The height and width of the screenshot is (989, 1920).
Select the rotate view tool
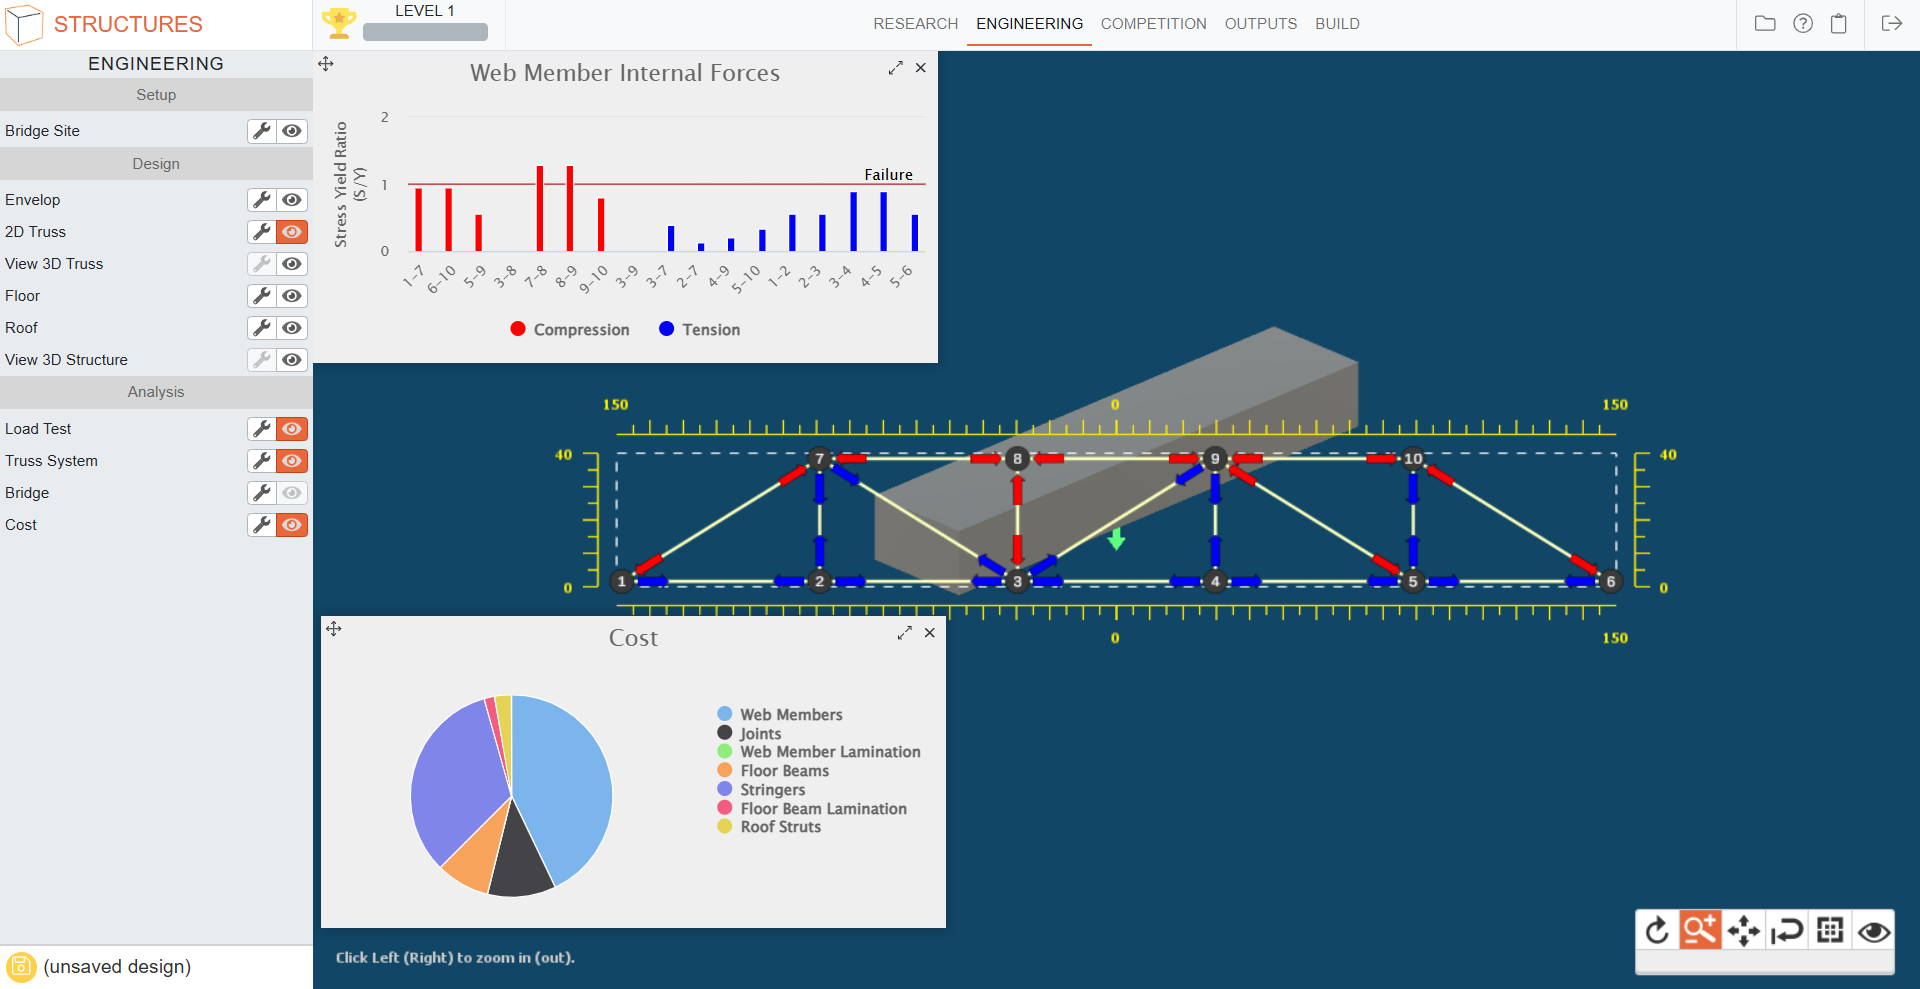click(1657, 931)
